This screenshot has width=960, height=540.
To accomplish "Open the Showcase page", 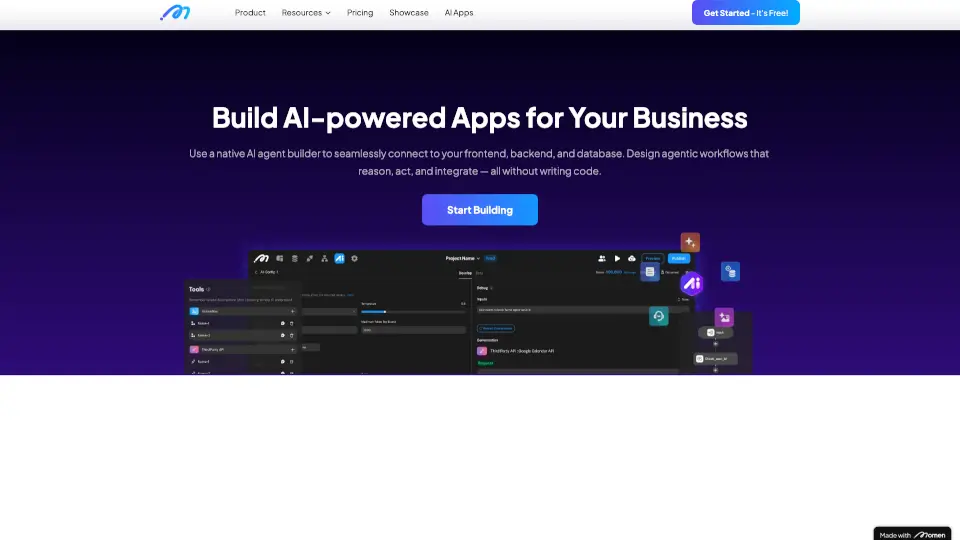I will click(409, 13).
